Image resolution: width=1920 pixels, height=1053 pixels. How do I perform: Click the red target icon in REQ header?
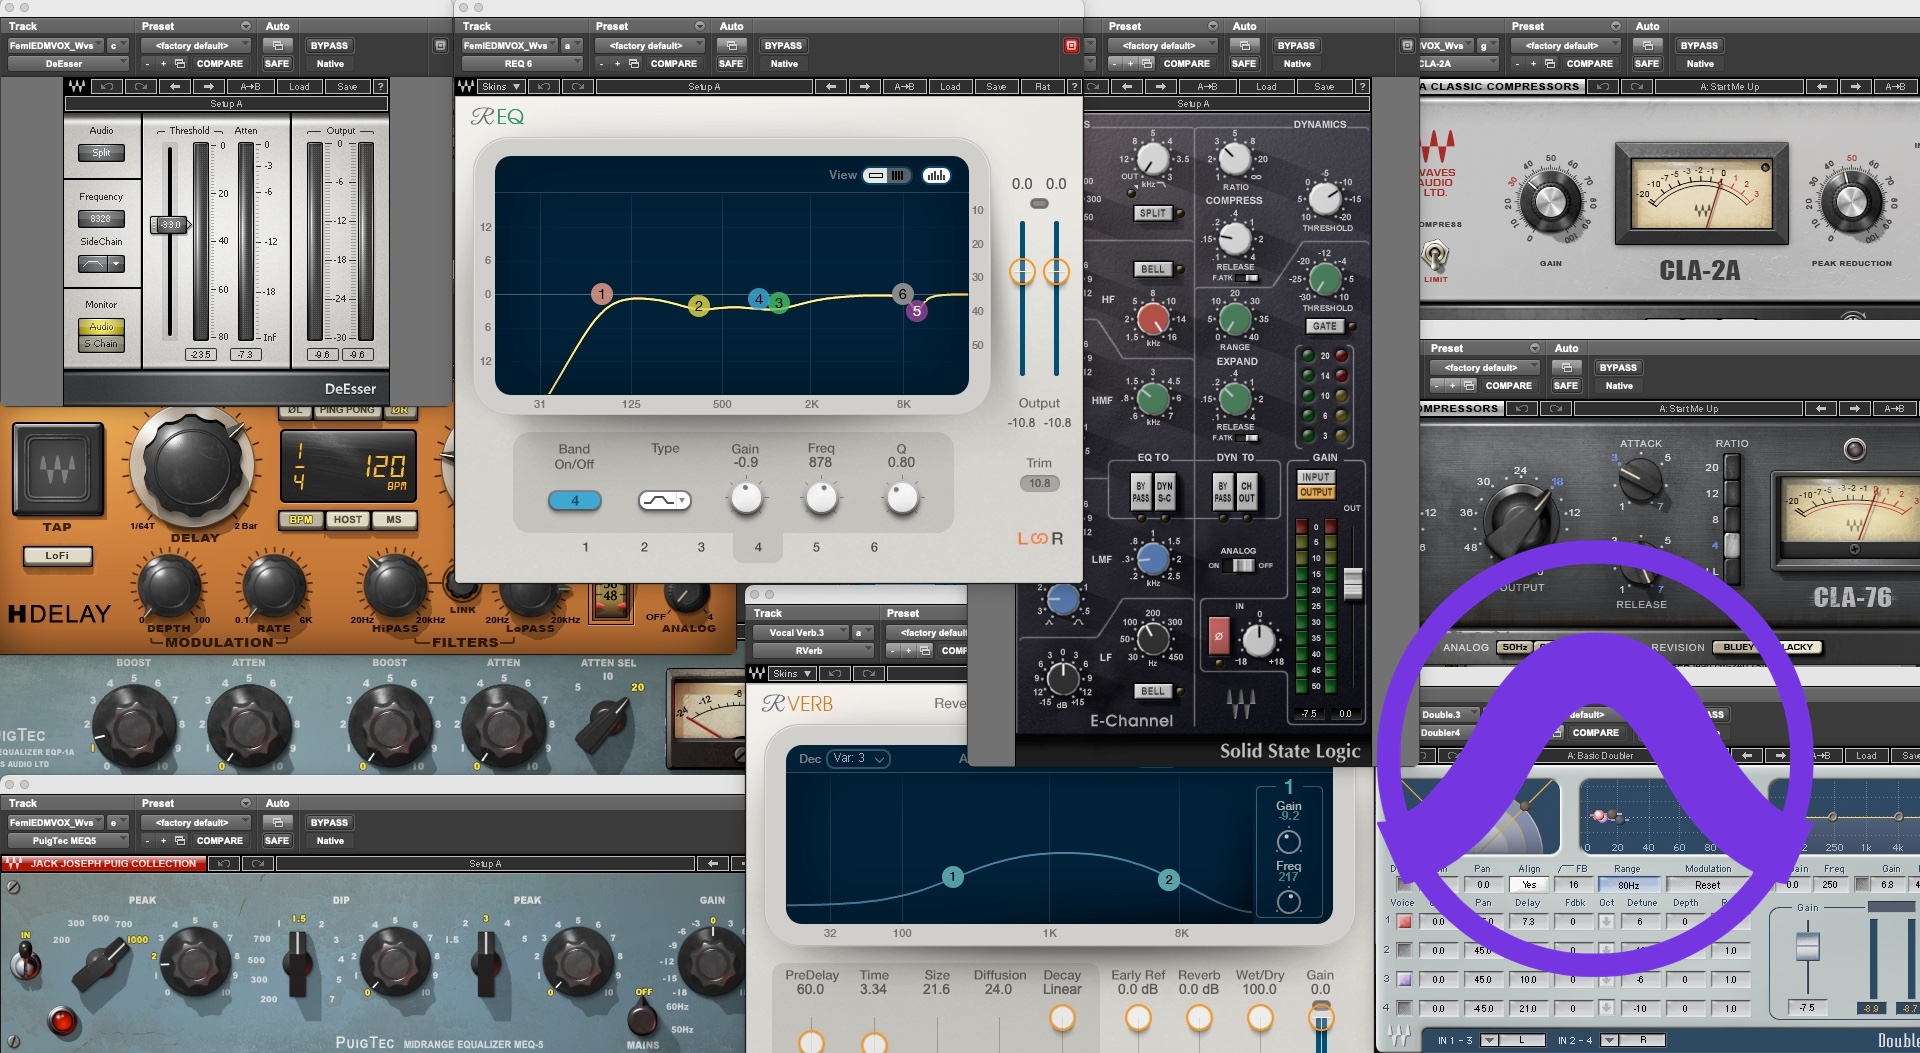click(x=1071, y=46)
